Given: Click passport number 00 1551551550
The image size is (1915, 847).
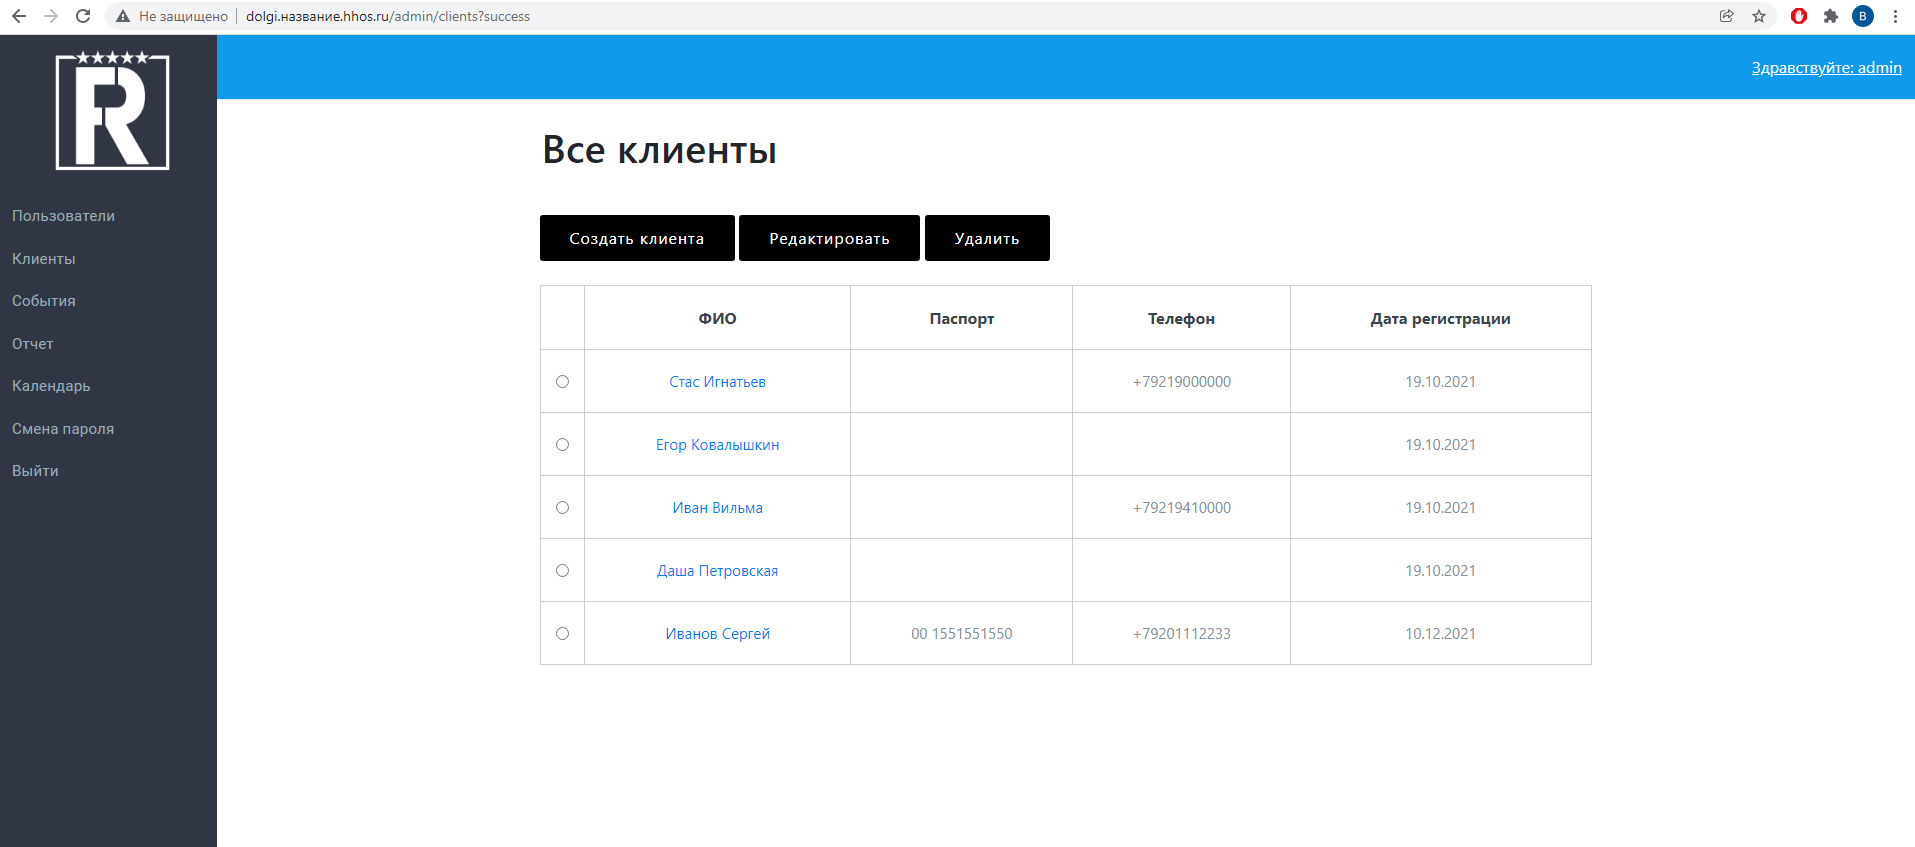Looking at the screenshot, I should click(x=961, y=634).
